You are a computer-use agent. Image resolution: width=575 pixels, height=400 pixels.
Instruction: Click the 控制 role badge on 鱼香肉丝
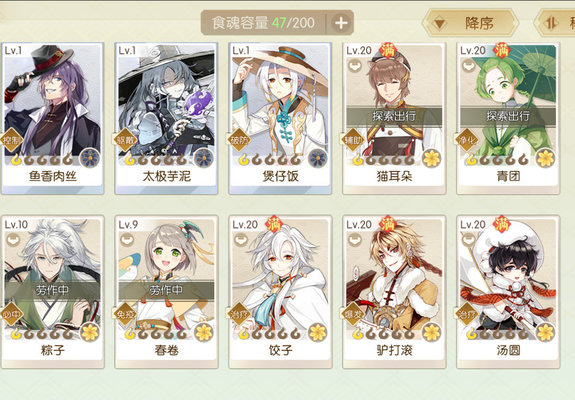(11, 140)
